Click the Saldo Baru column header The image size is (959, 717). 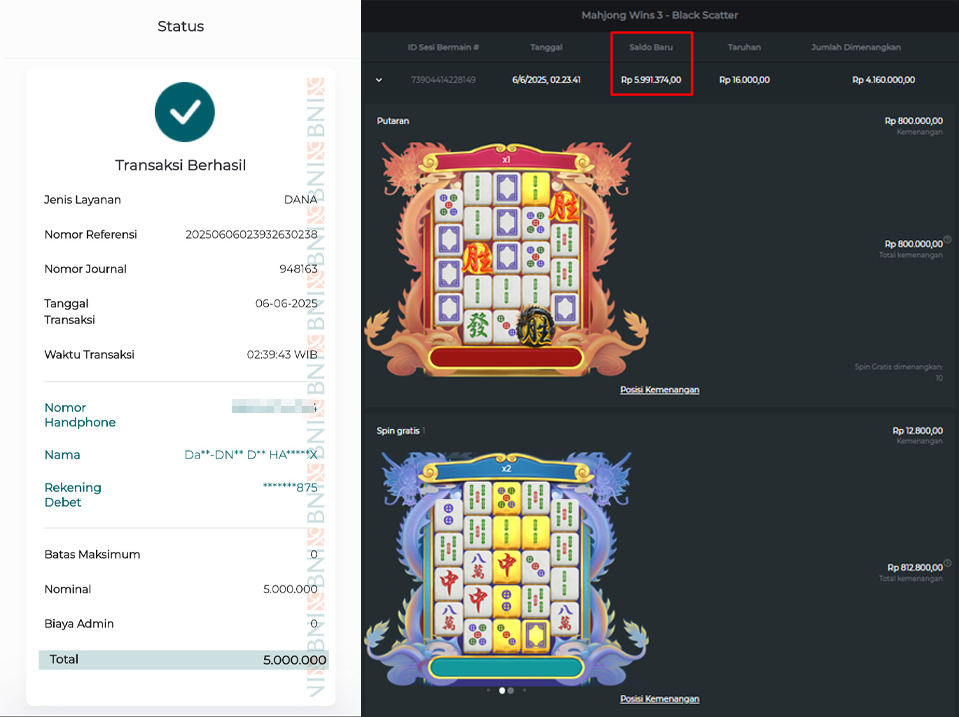pos(651,47)
